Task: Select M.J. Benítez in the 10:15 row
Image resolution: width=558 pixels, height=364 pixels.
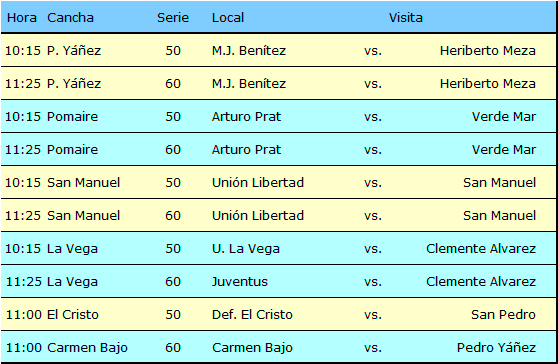Action: 249,51
